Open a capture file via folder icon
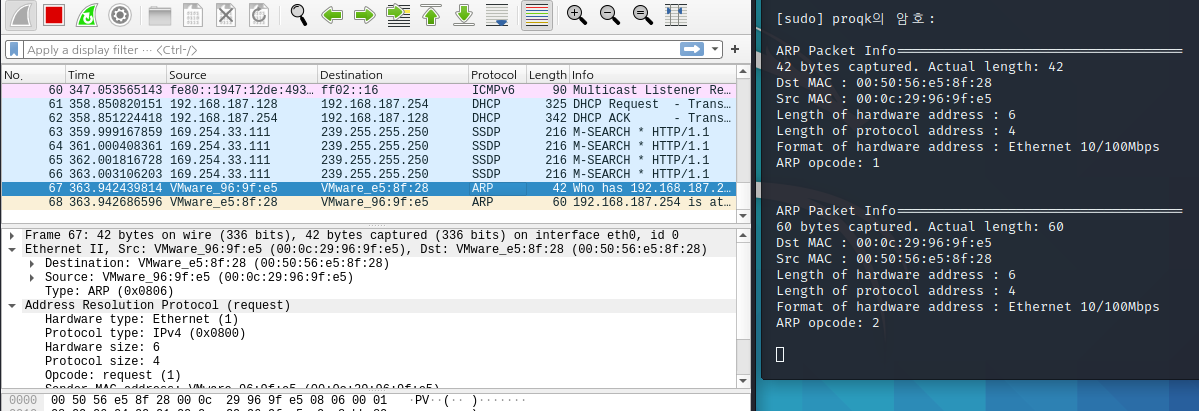The image size is (1199, 411). 160,15
